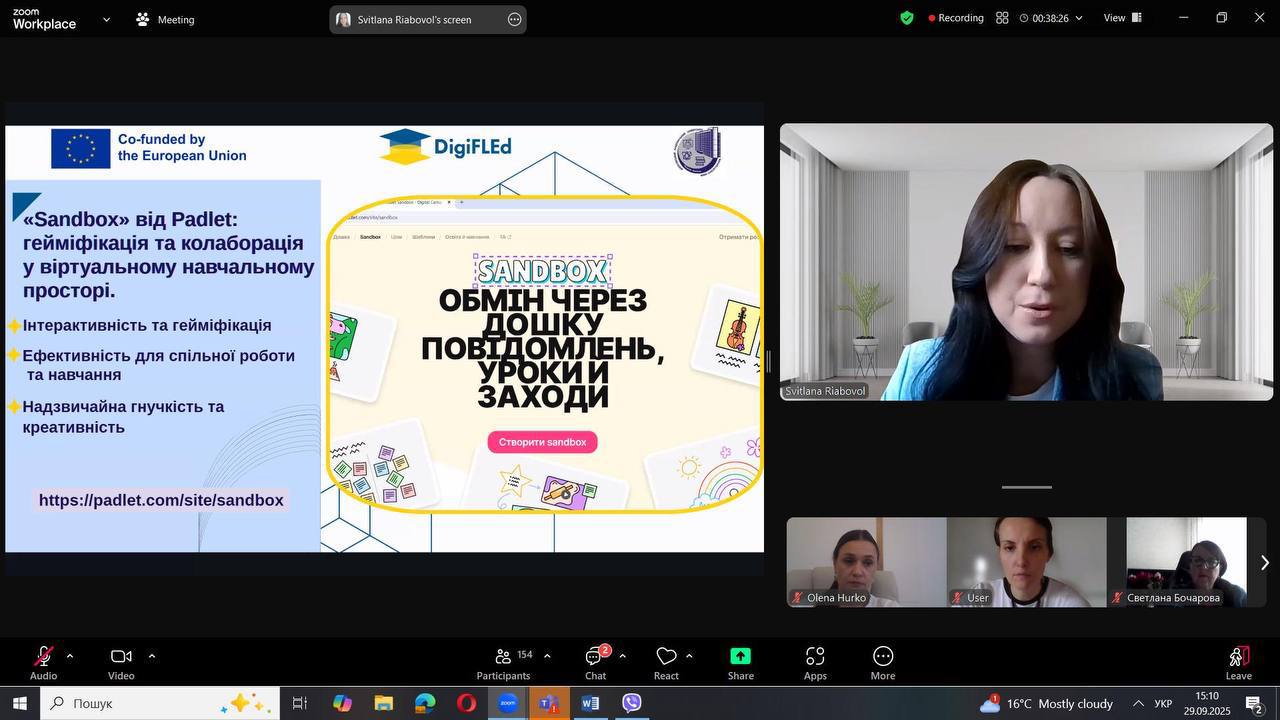Open the View layout menu

click(x=1121, y=18)
